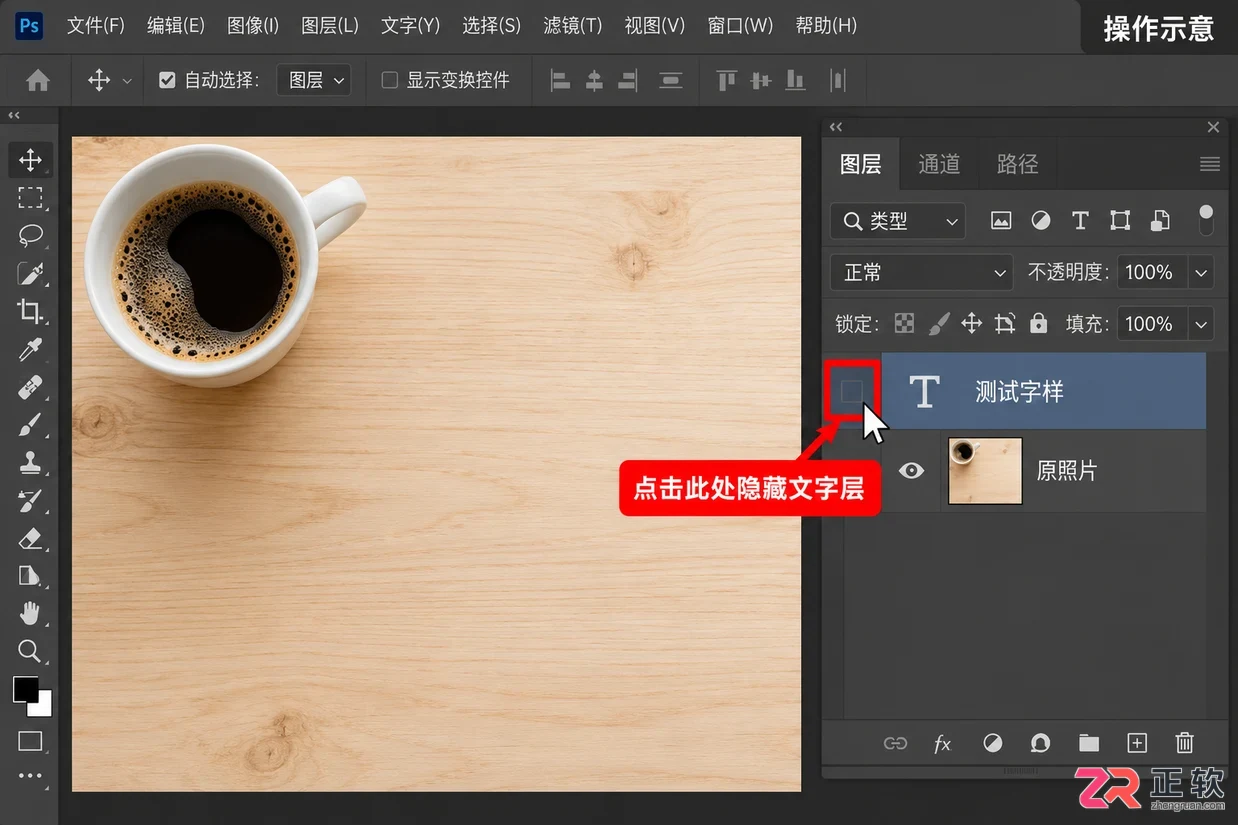The height and width of the screenshot is (825, 1238).
Task: Click align top edges icon
Action: 727,80
